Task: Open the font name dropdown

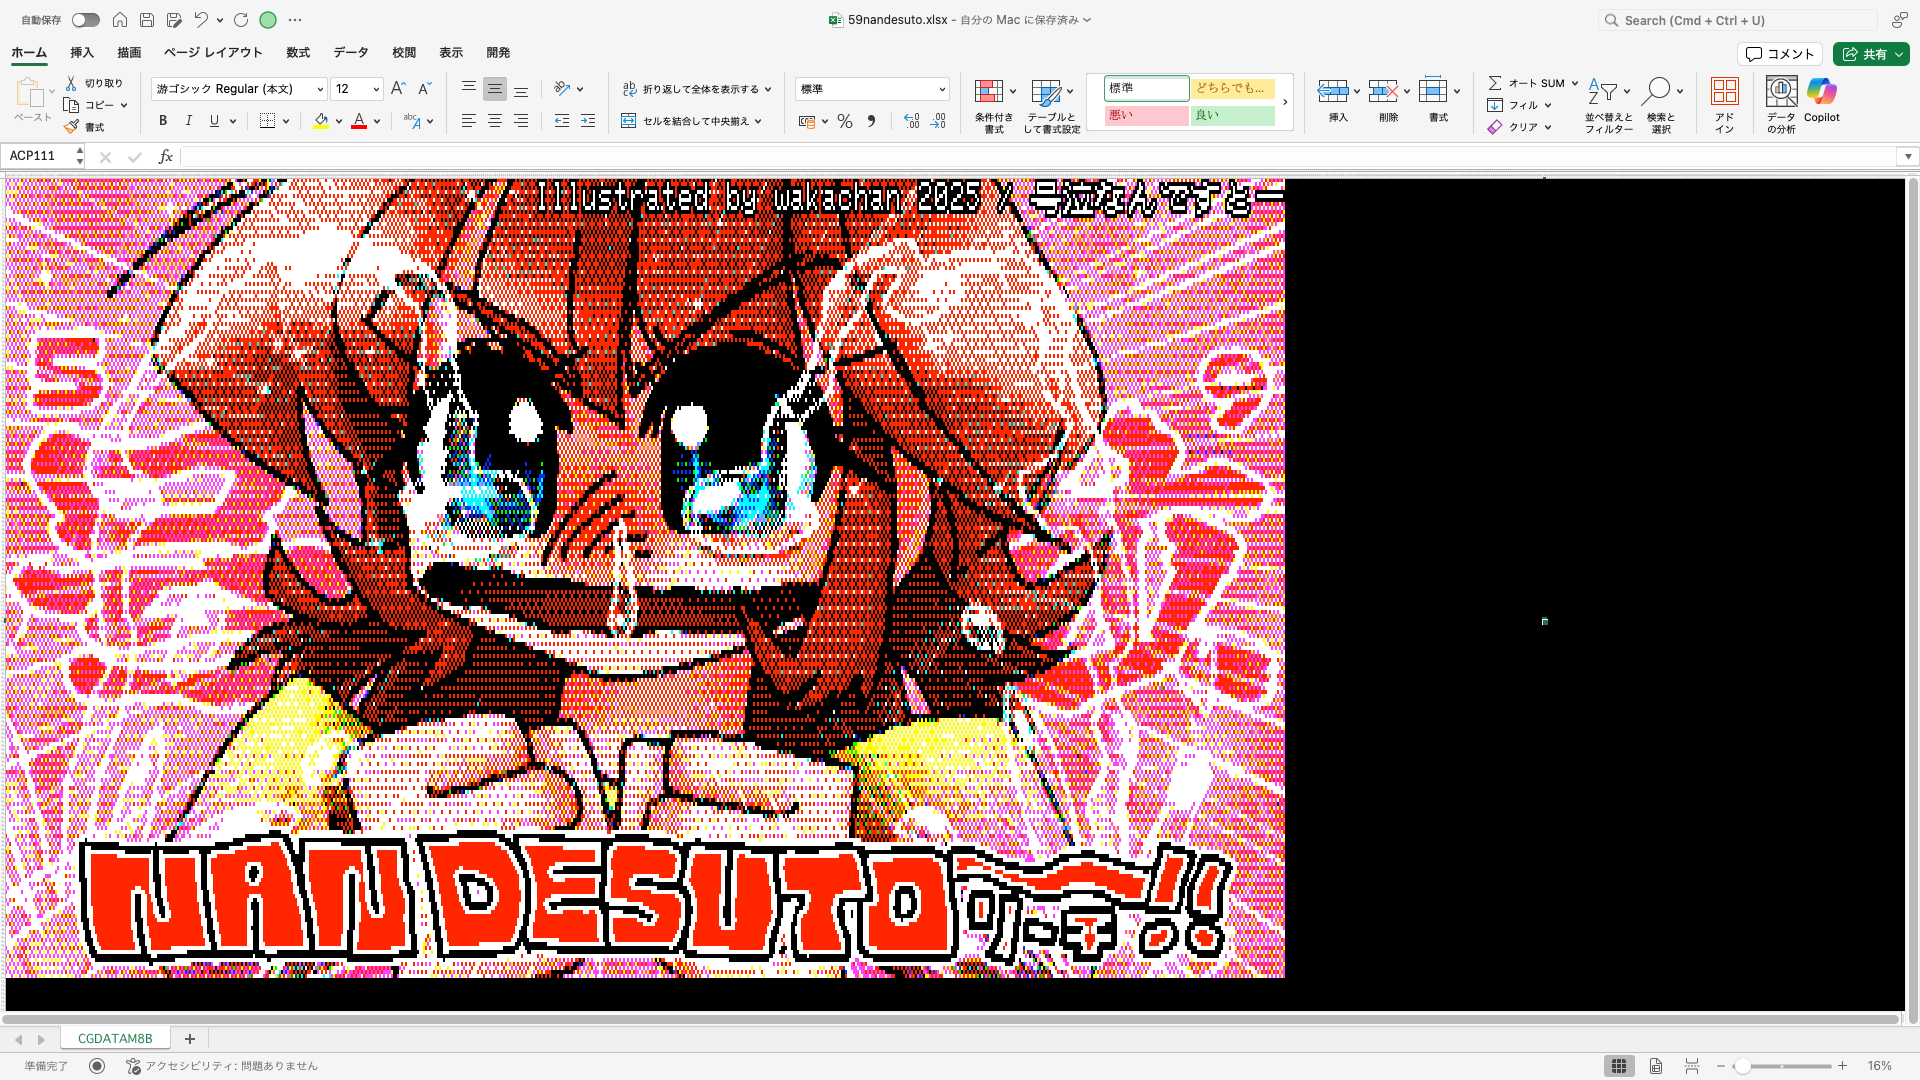Action: (320, 89)
